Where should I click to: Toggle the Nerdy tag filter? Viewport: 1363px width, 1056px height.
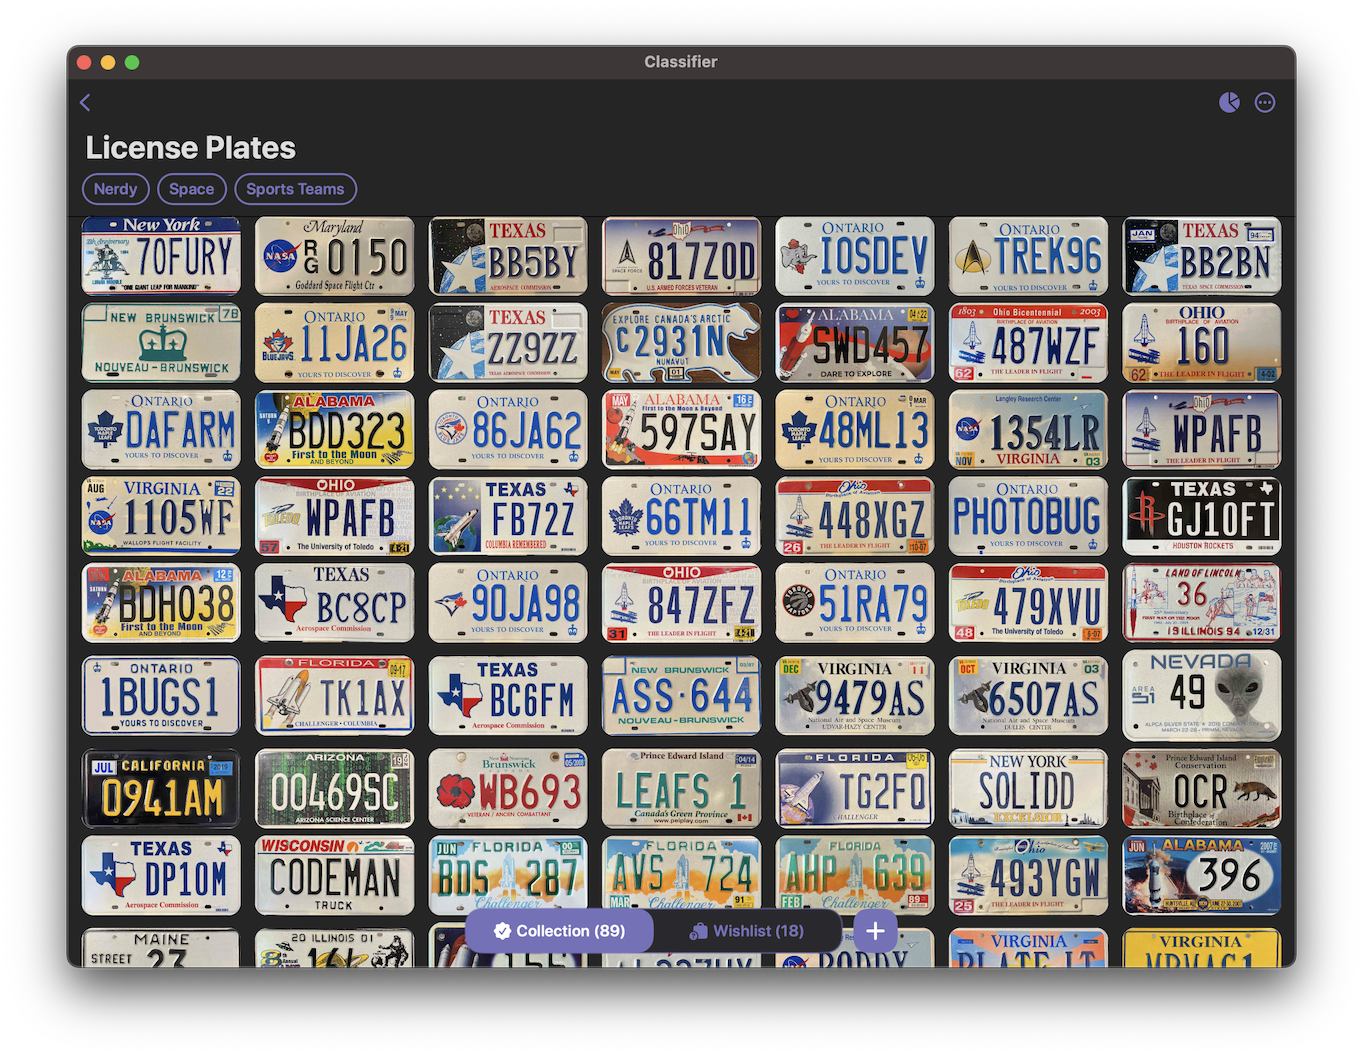pyautogui.click(x=116, y=189)
